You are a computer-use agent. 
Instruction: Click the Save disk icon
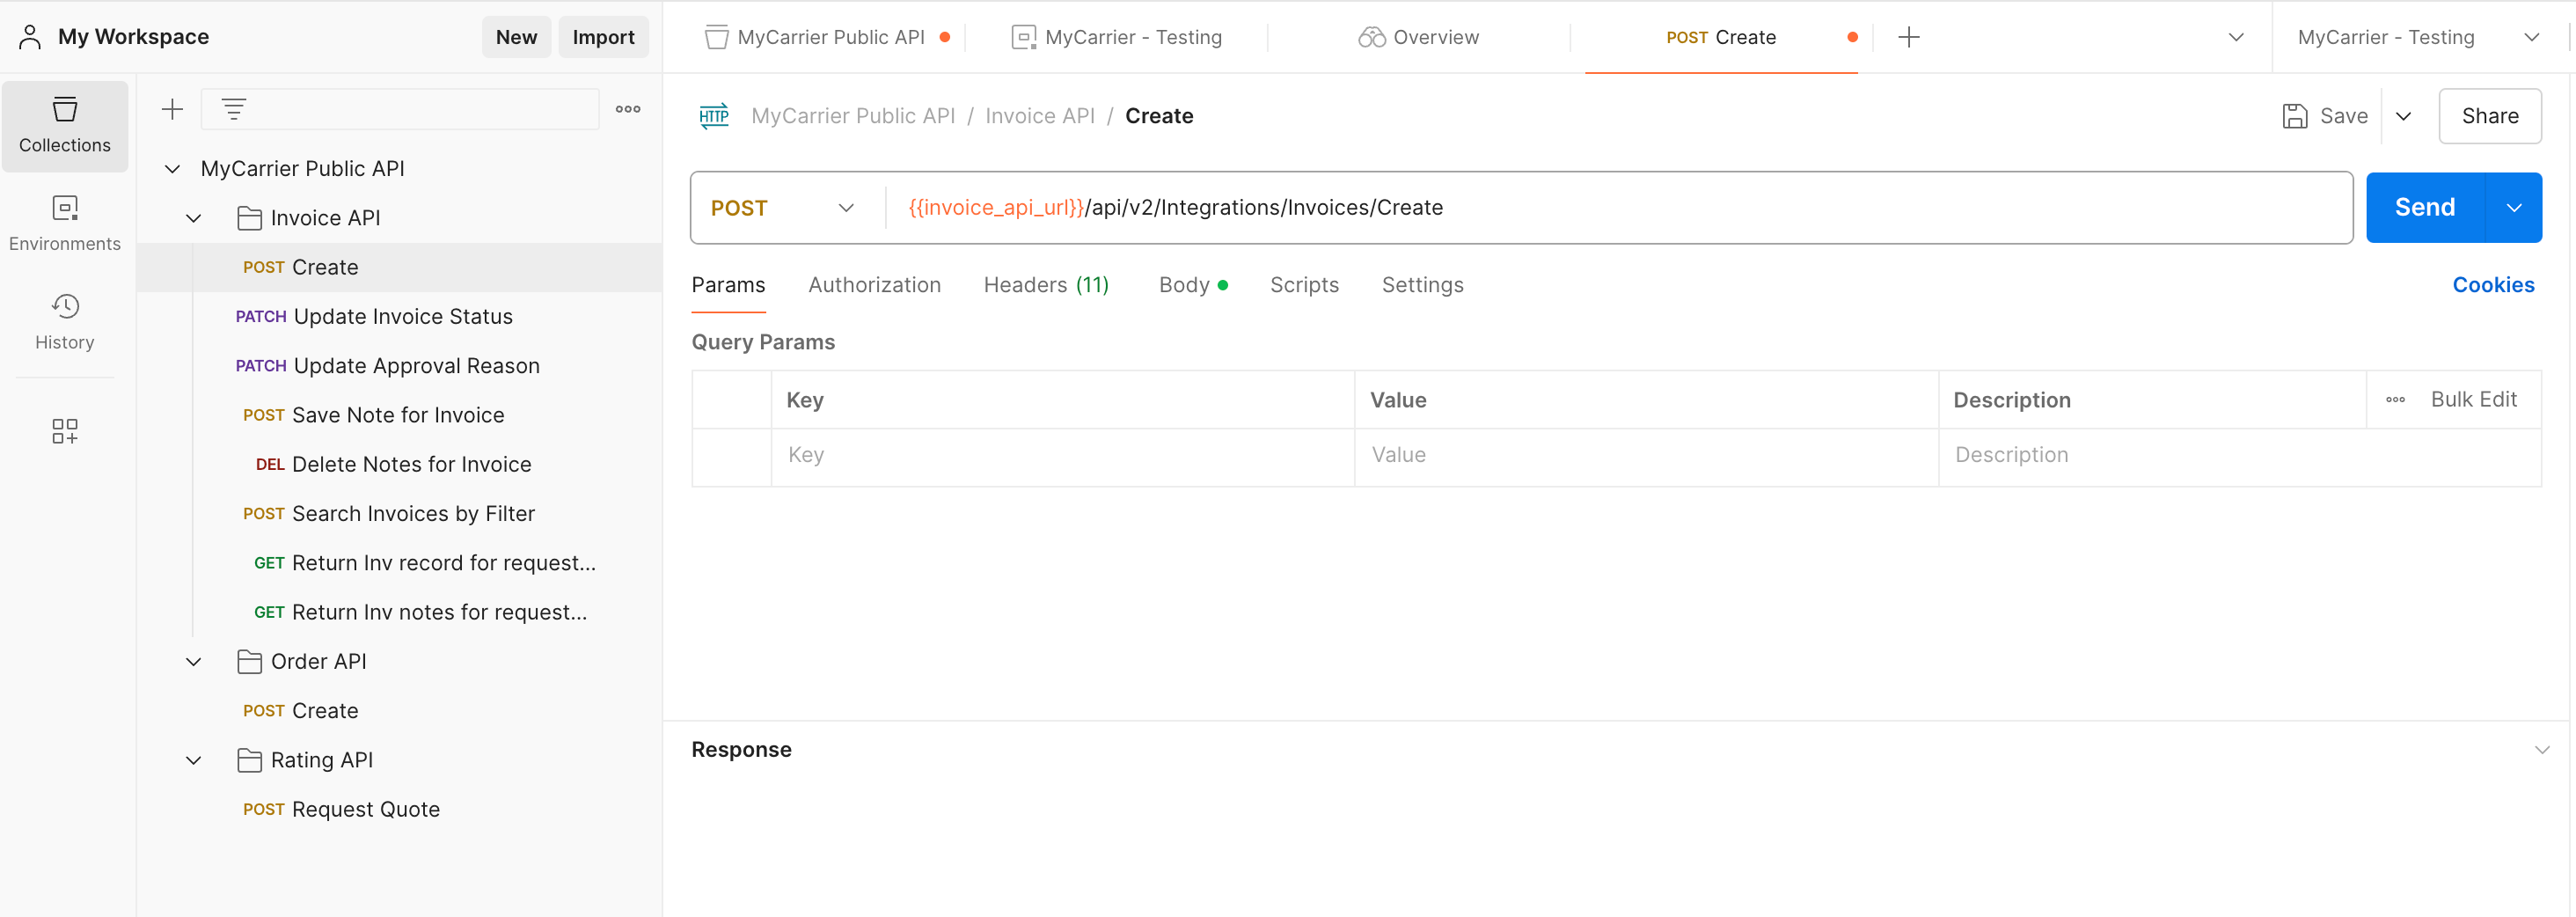pos(2295,116)
